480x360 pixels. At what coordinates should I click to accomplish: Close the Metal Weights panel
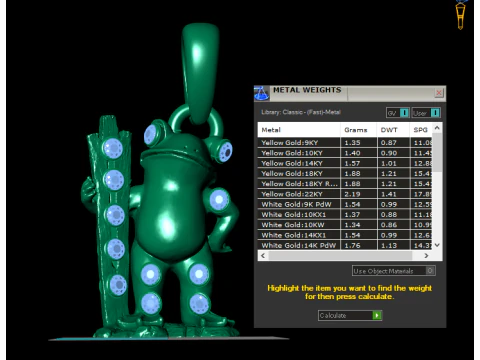[x=439, y=93]
